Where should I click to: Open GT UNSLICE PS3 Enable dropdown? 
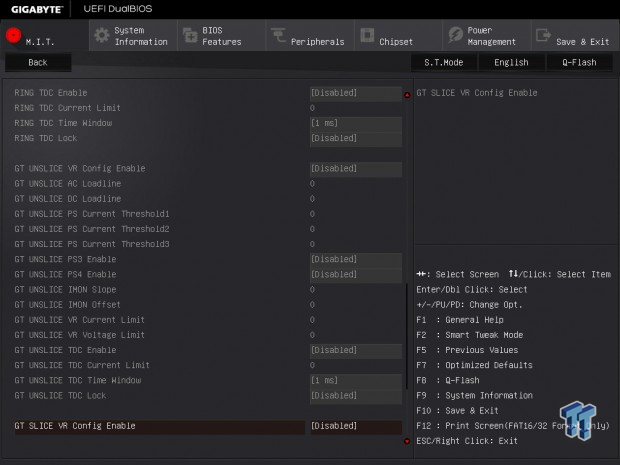356,259
